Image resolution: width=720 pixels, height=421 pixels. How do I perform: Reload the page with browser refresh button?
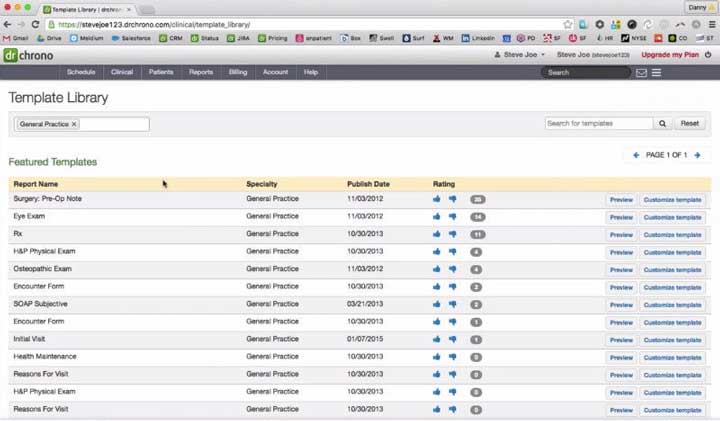click(x=37, y=24)
